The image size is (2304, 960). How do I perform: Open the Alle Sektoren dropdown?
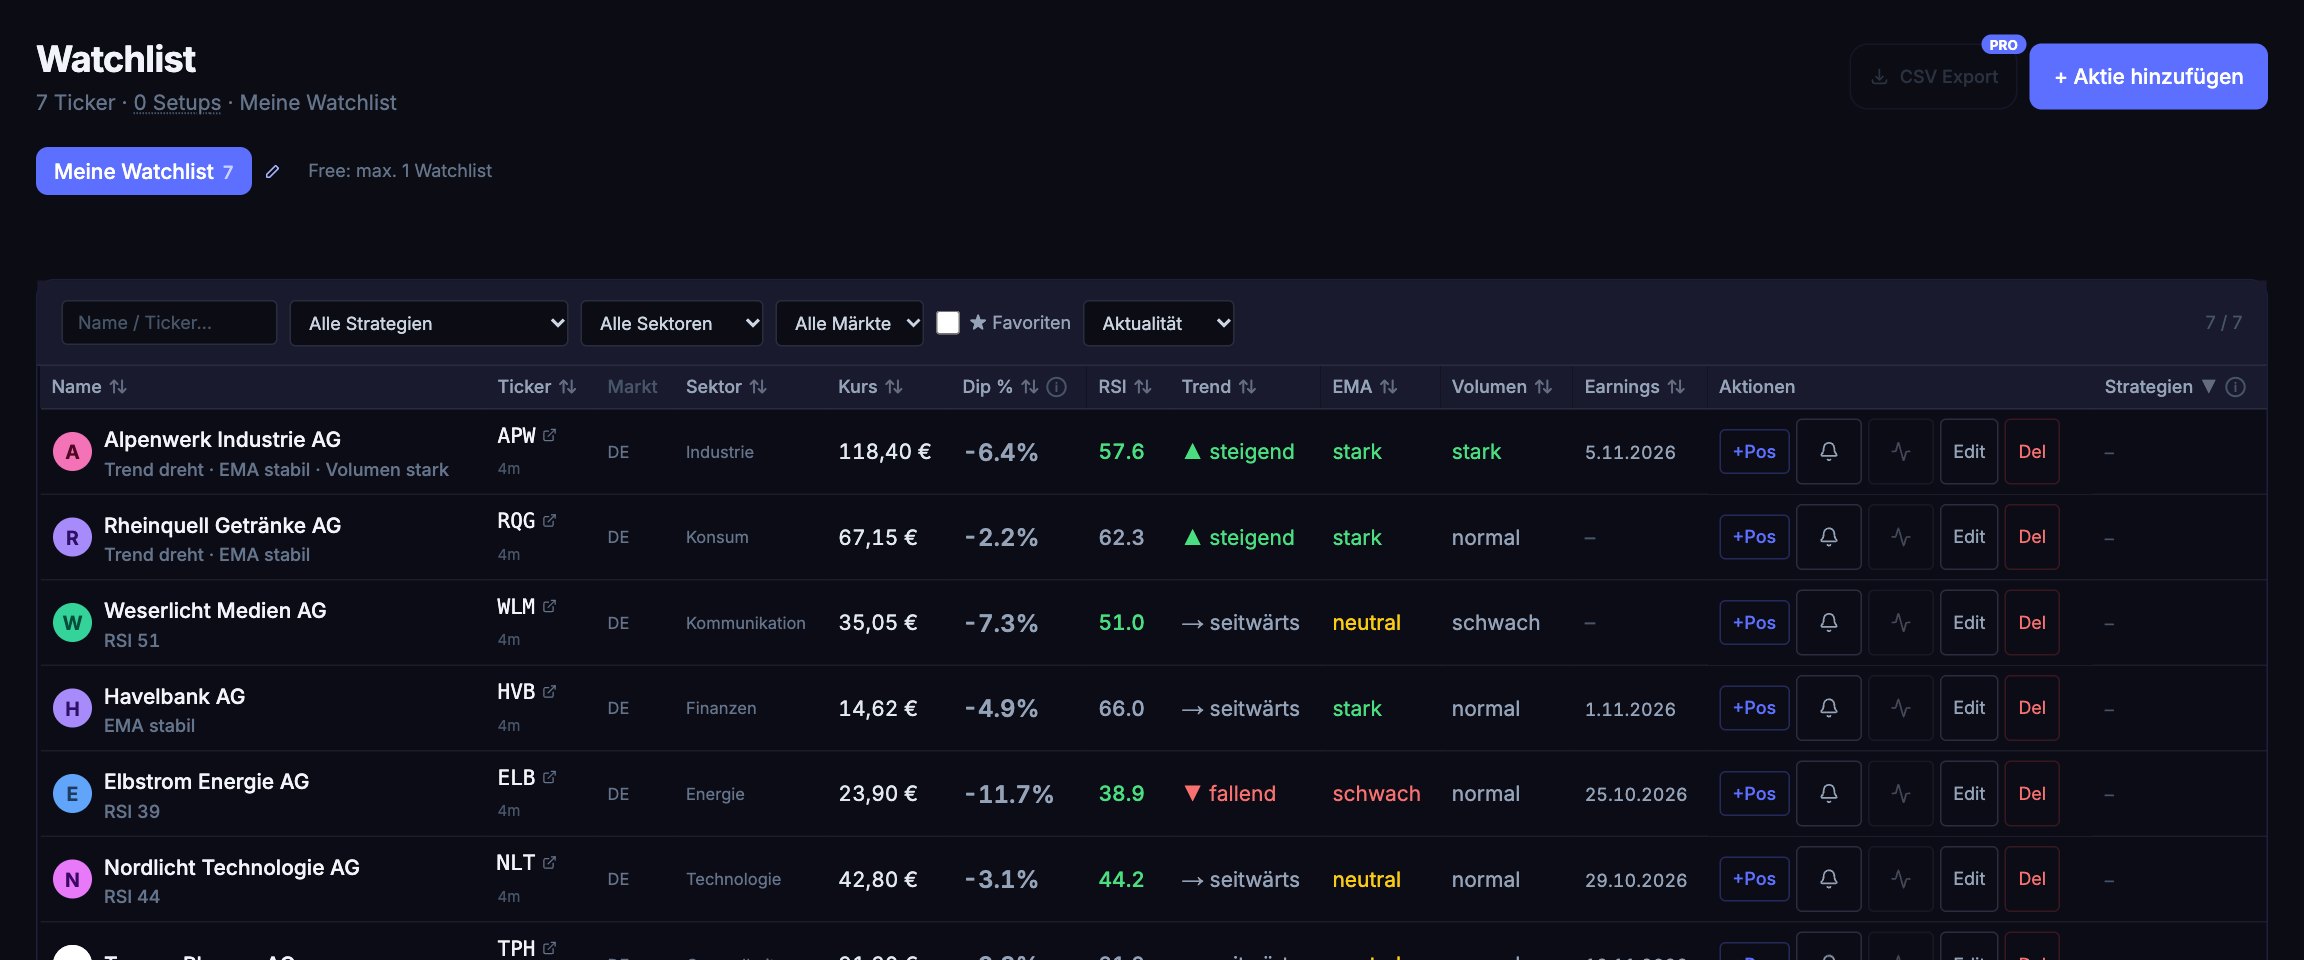click(672, 323)
